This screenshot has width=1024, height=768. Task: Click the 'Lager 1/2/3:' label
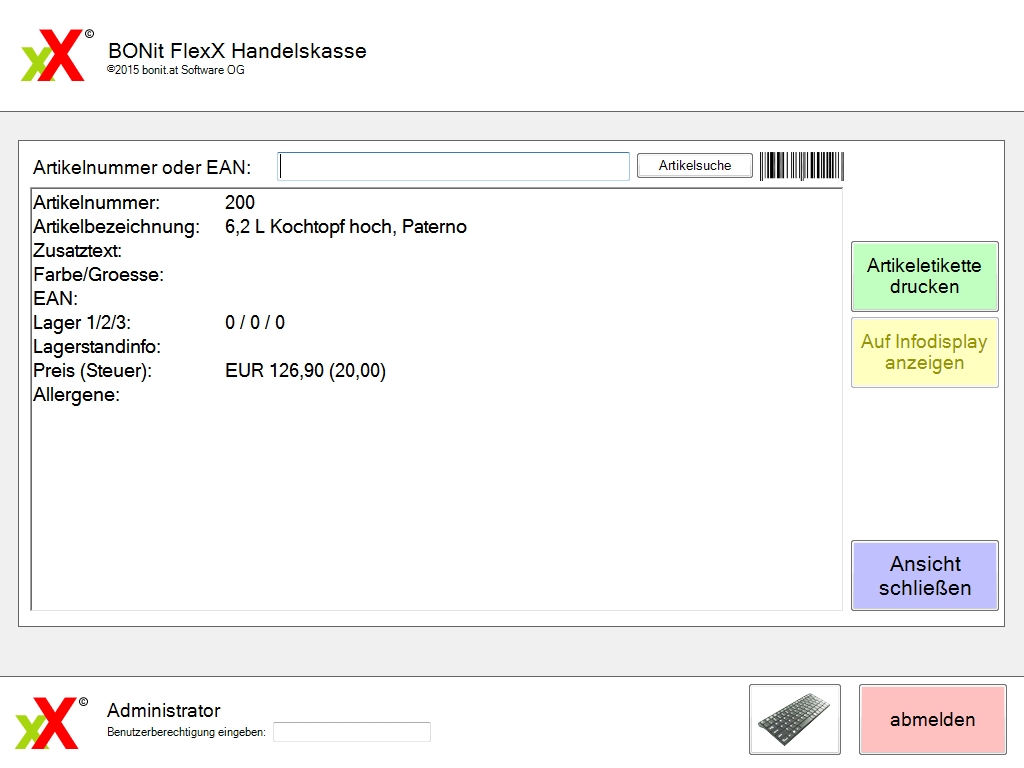(x=82, y=323)
